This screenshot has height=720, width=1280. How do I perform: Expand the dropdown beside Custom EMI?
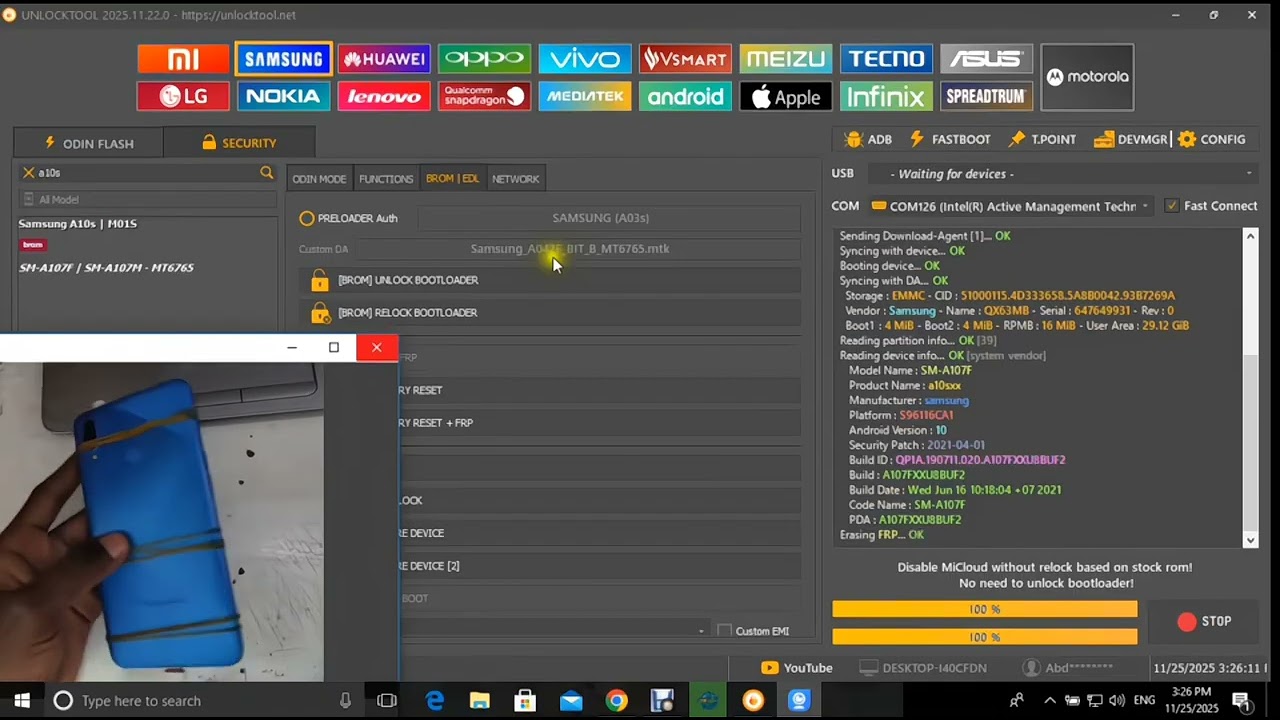[701, 631]
